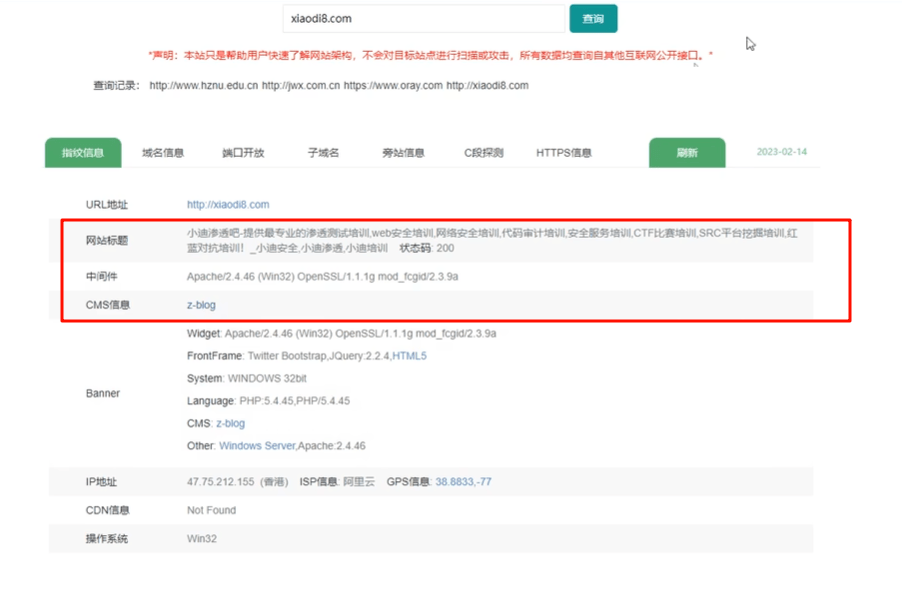Open the 子域名 tab
This screenshot has width=902, height=604.
point(323,152)
